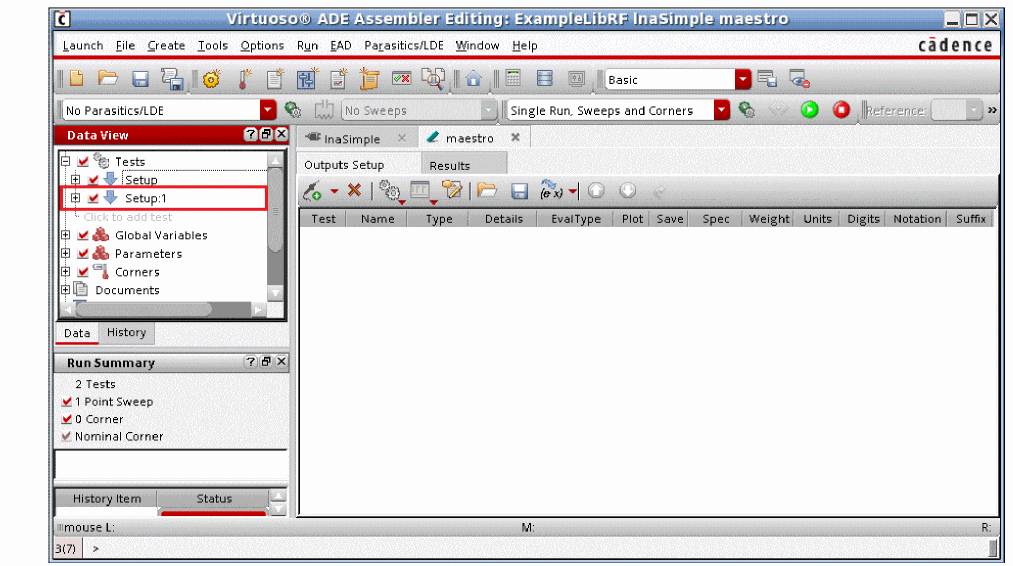Screen dimensions: 1013x566
Task: Start simulation with green run button
Action: pyautogui.click(x=809, y=110)
